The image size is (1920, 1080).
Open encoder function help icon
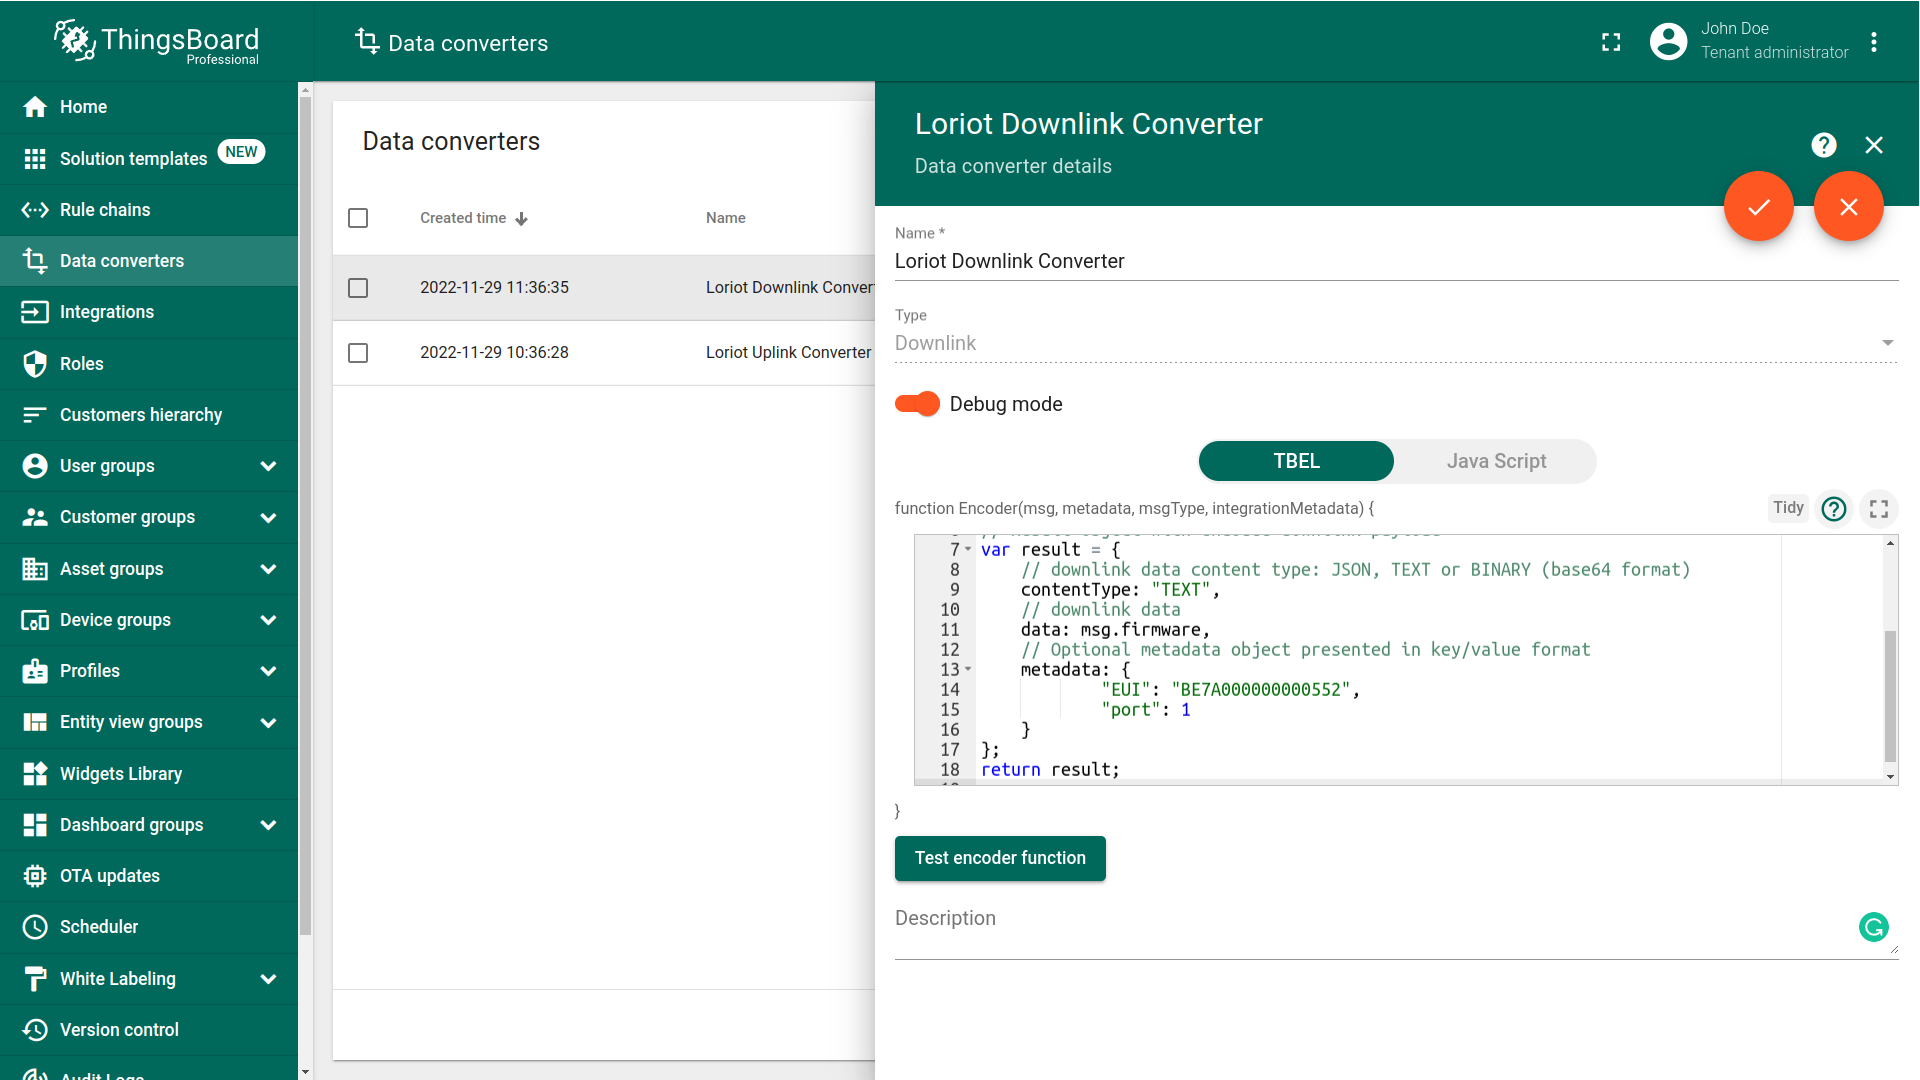pos(1833,509)
